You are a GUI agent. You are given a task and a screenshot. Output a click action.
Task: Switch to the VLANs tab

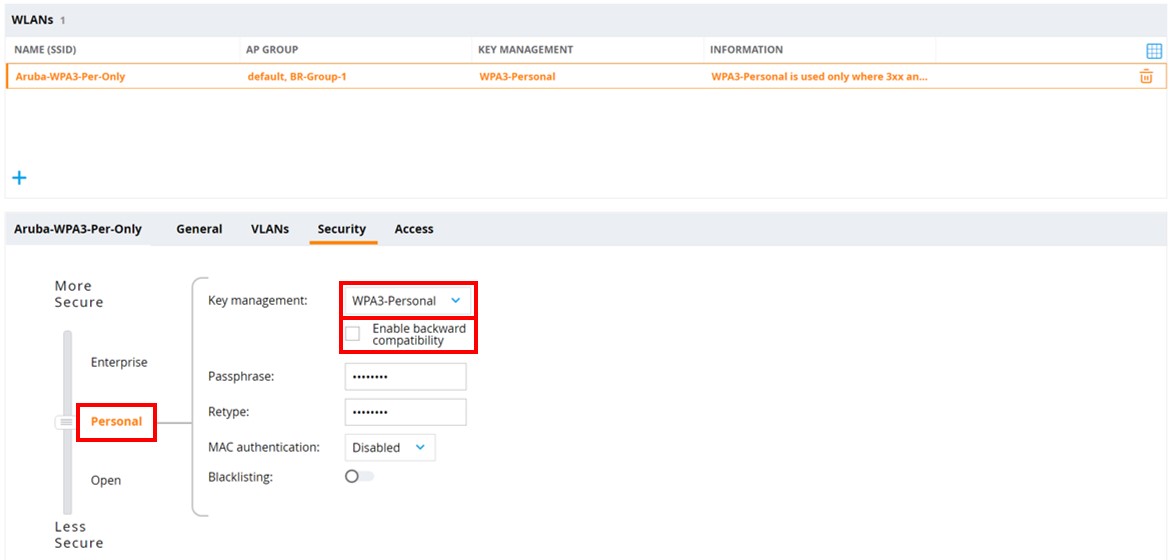[x=270, y=229]
